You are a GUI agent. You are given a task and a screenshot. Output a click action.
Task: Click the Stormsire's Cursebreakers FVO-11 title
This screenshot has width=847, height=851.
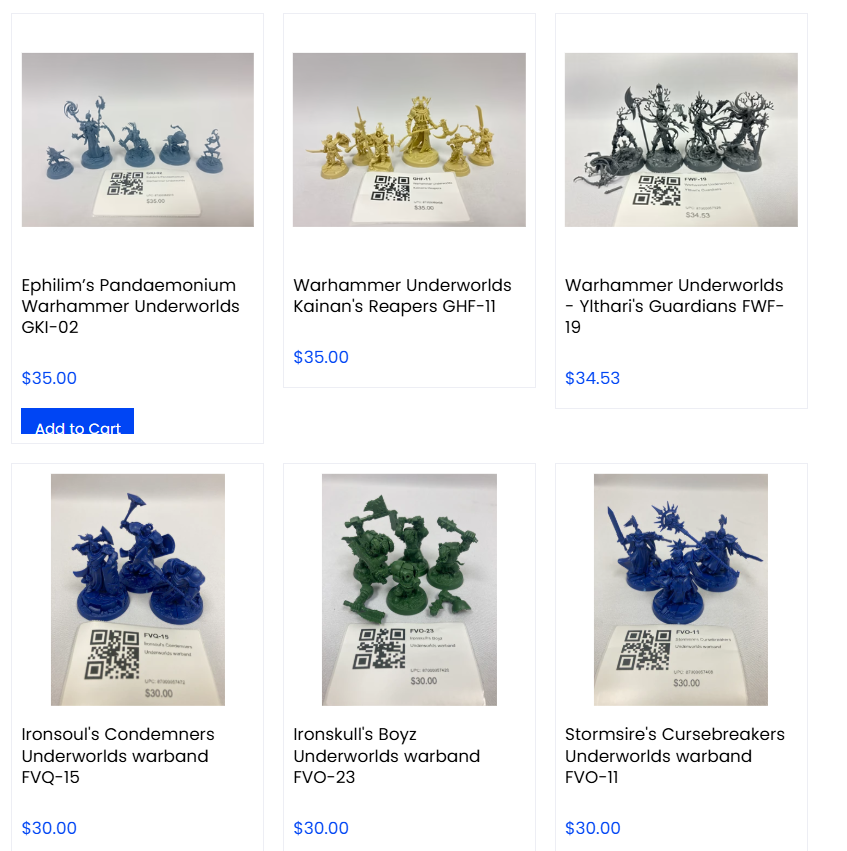(674, 755)
